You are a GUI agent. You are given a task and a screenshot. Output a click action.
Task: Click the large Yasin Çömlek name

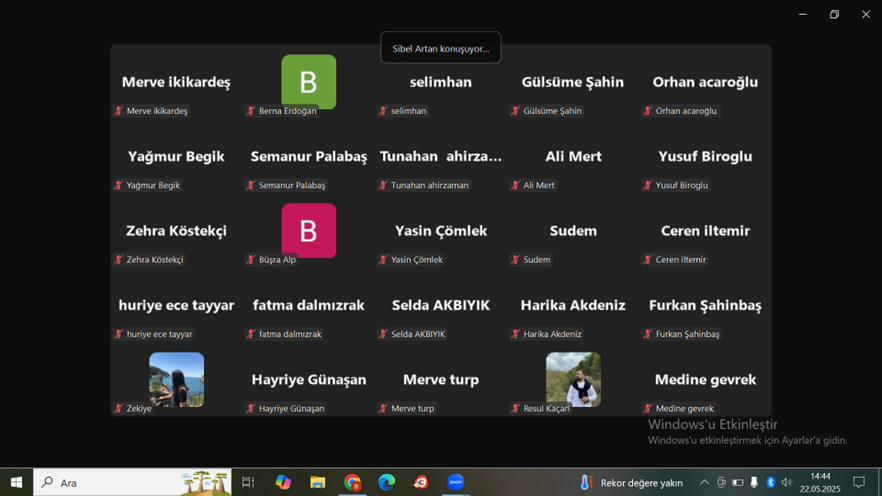coord(441,231)
